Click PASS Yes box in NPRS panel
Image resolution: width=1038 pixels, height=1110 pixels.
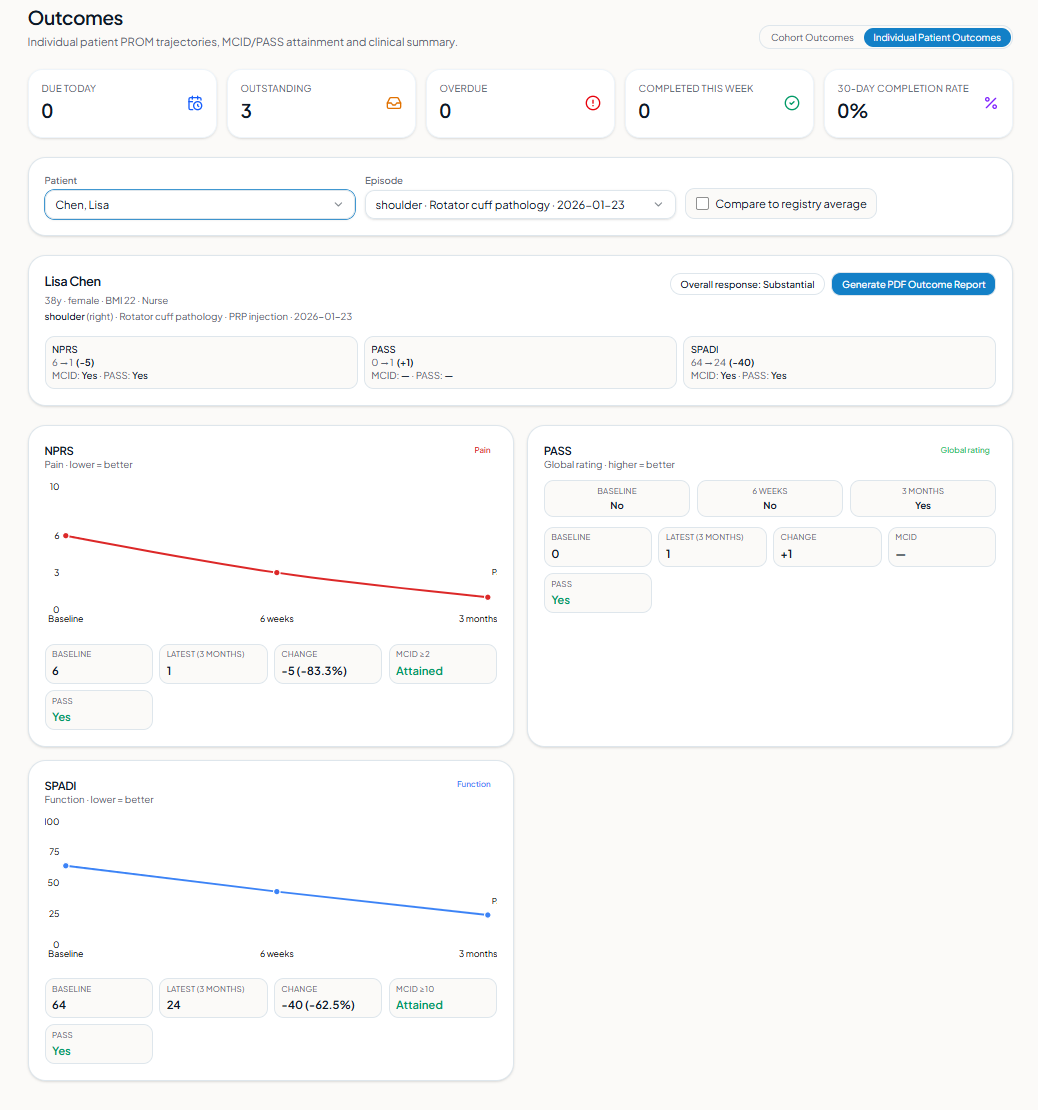98,710
